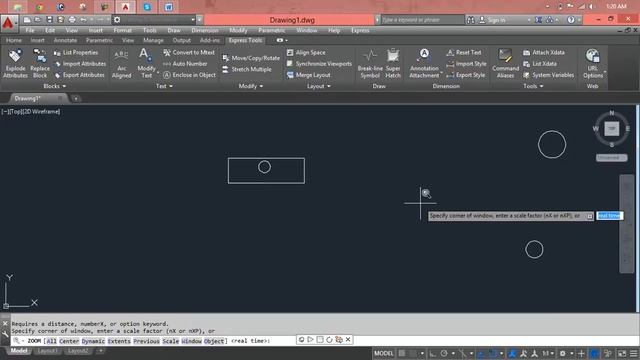Choose the All zoom option
The width and height of the screenshot is (640, 360).
(x=51, y=341)
